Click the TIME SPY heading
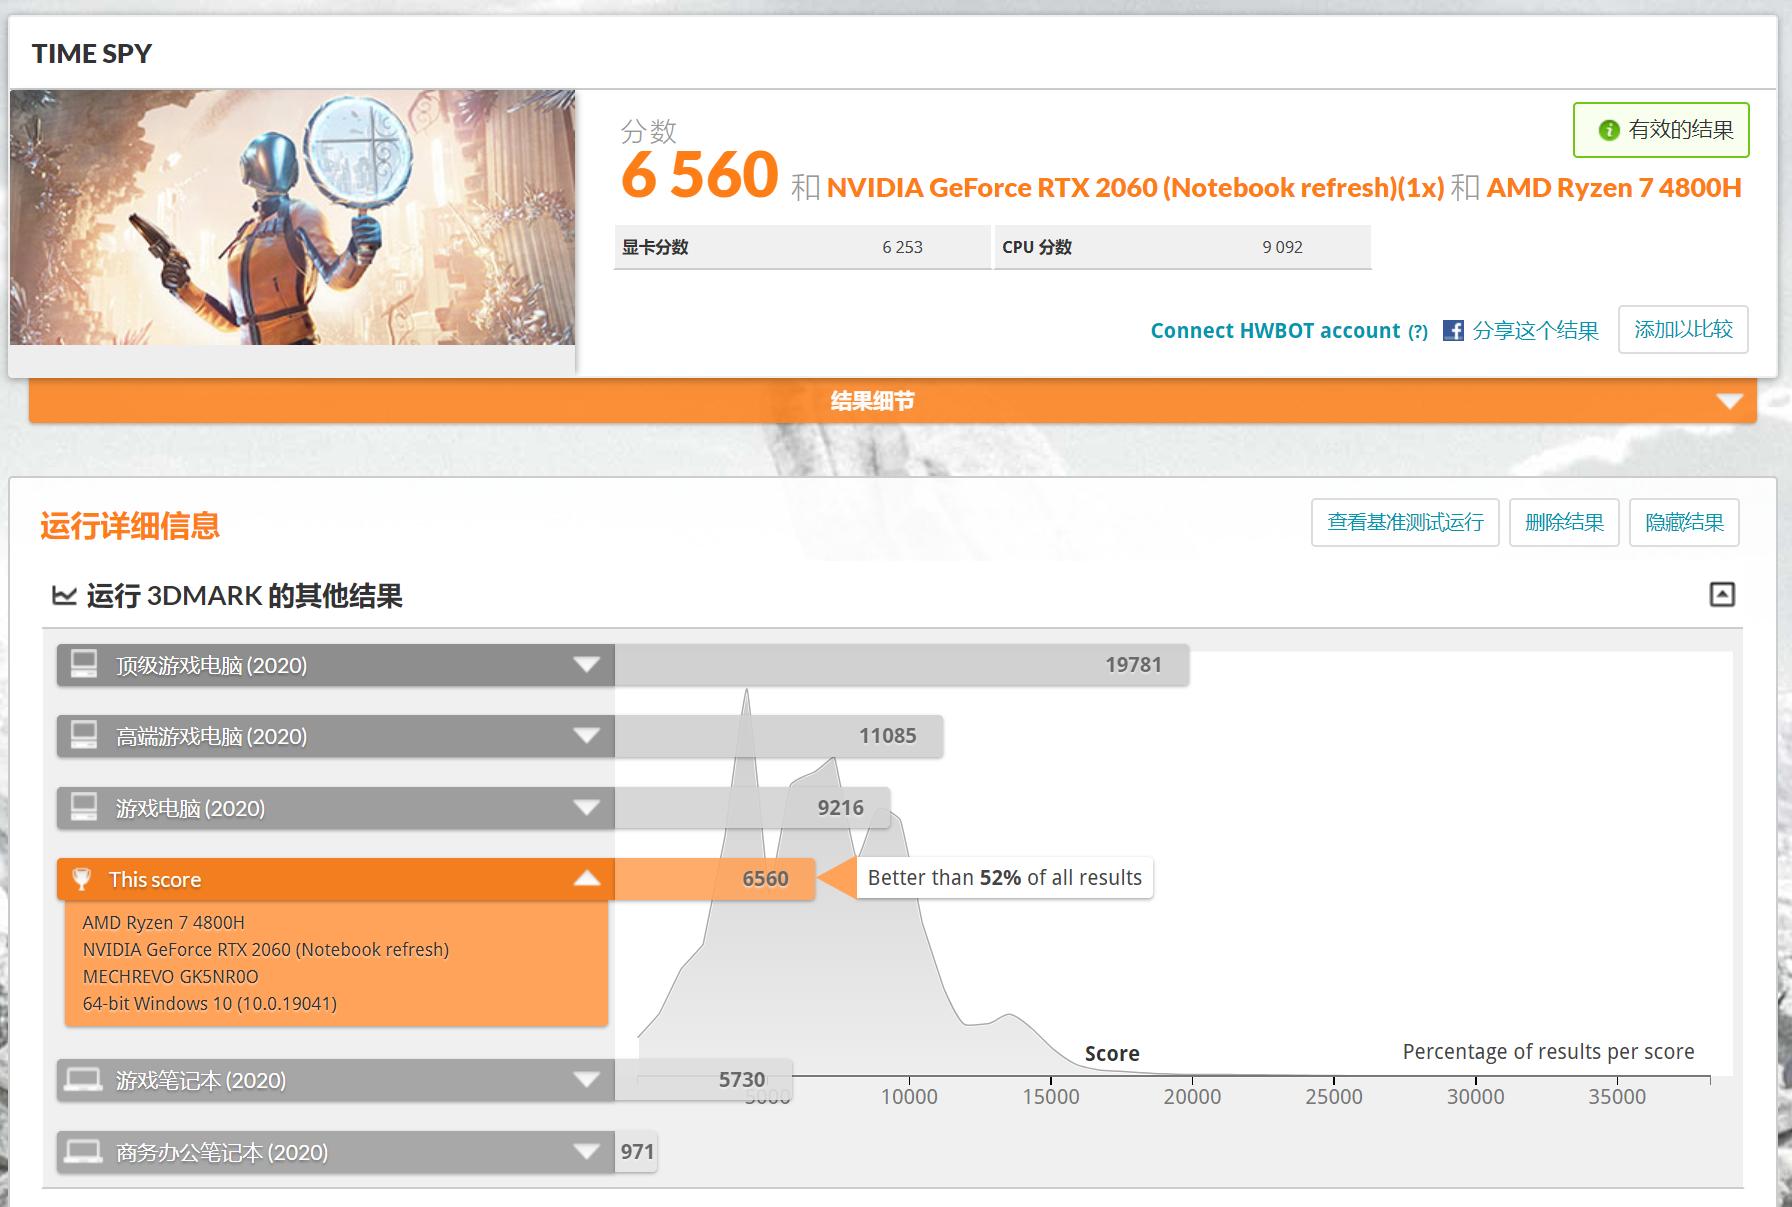 pyautogui.click(x=91, y=54)
